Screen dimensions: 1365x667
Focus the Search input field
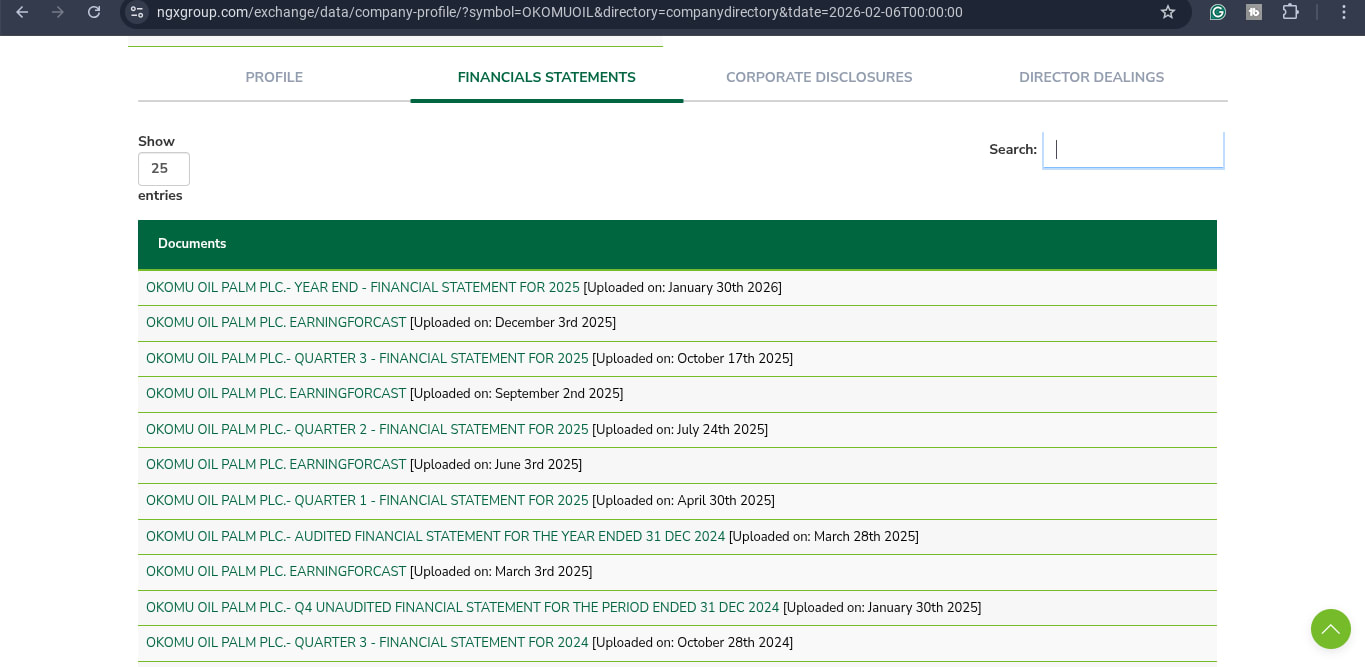pos(1133,149)
